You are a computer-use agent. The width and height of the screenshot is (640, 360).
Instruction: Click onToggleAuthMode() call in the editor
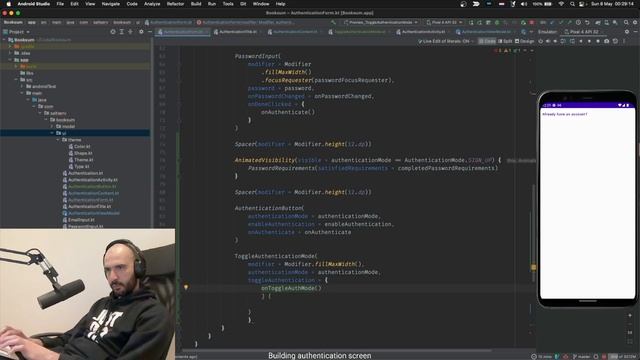pos(291,288)
